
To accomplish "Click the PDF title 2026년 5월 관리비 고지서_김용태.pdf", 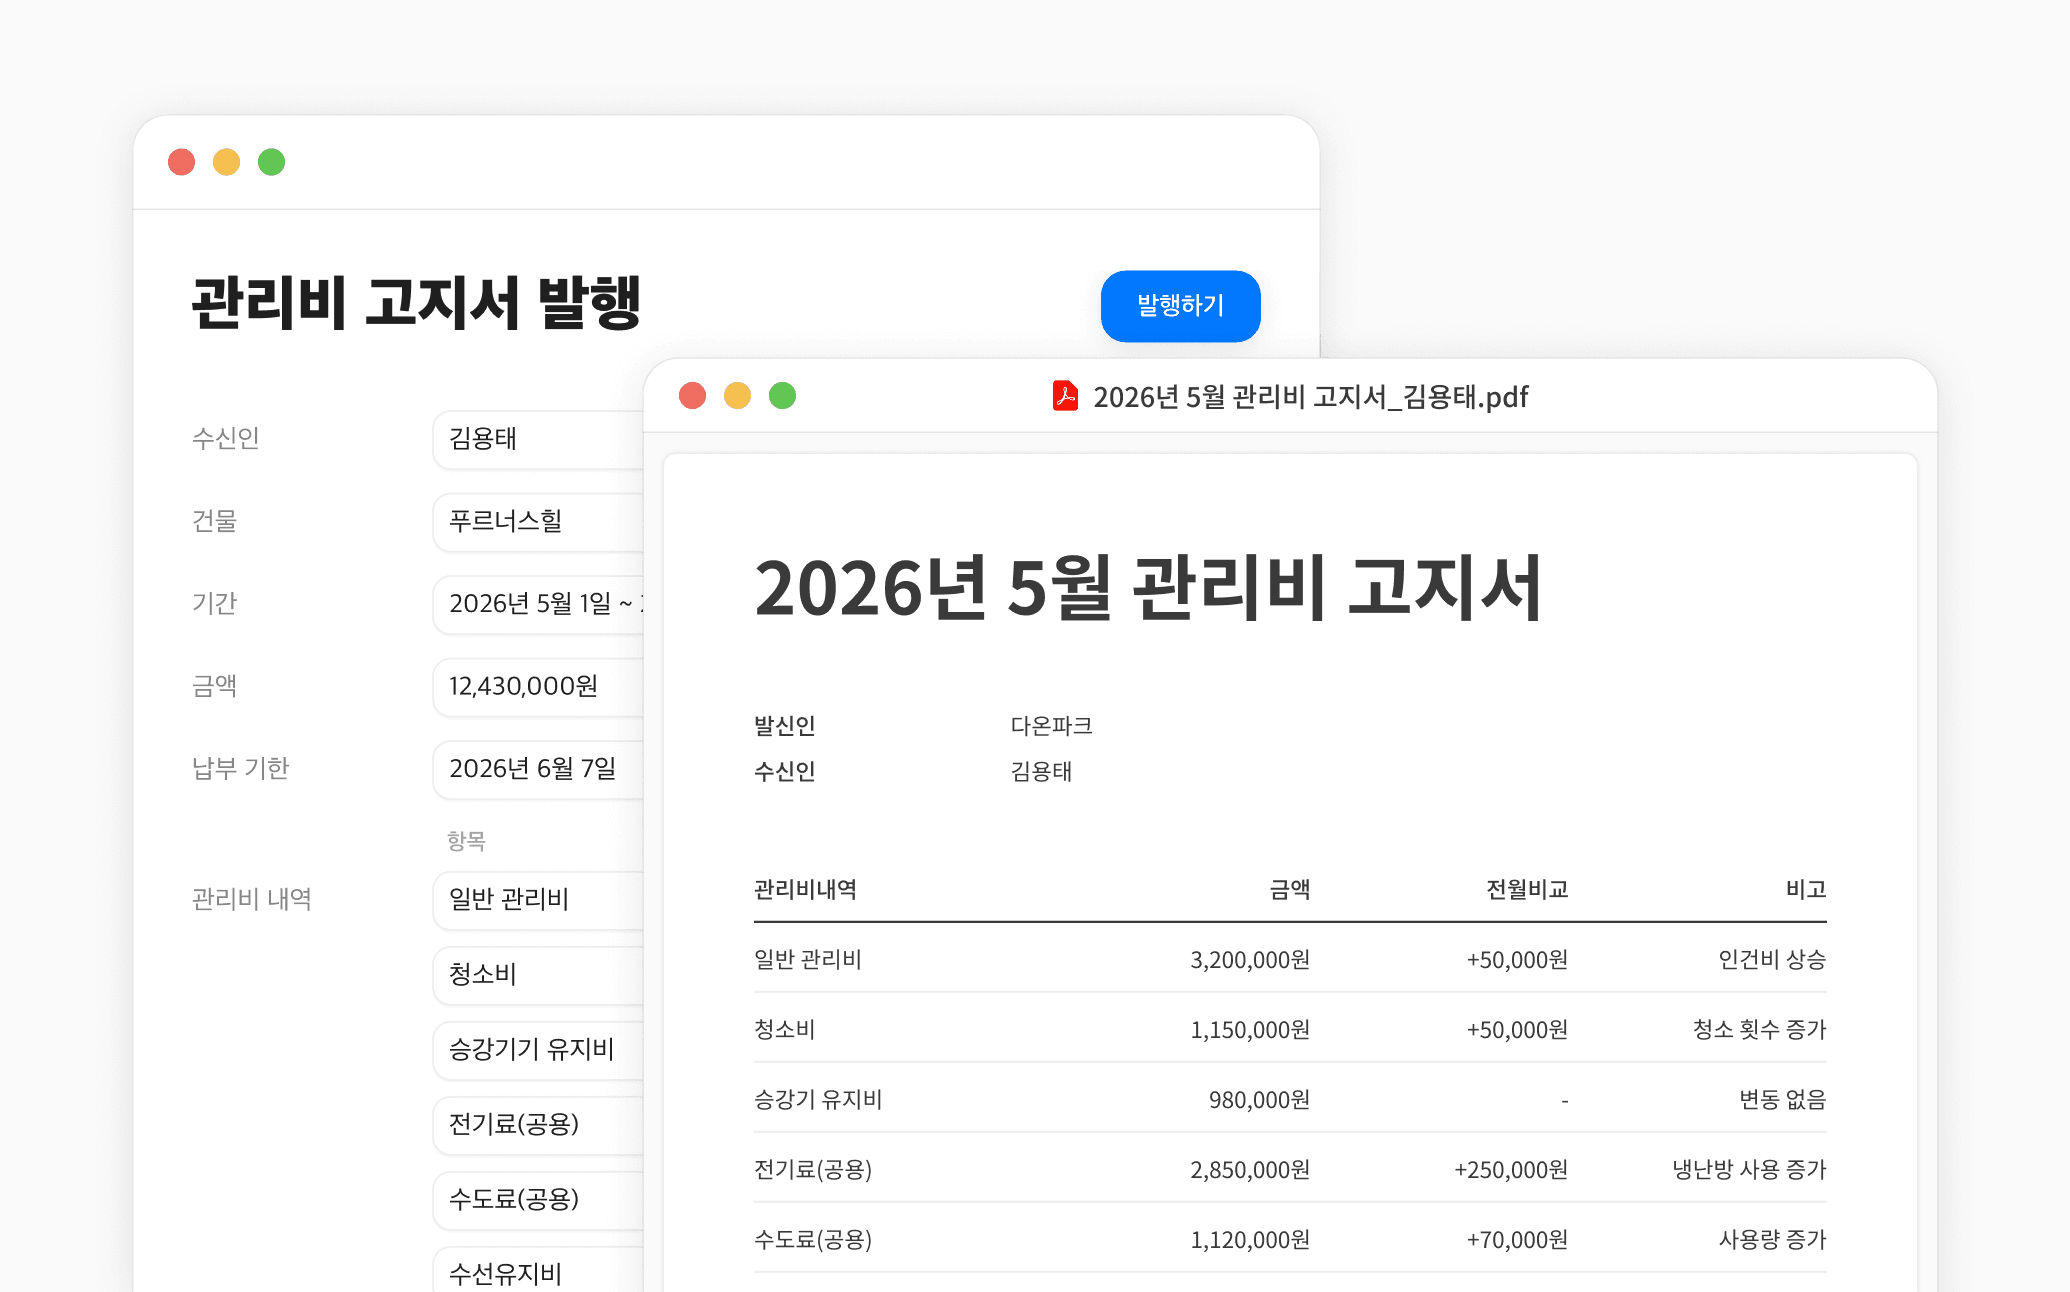I will pos(1310,397).
